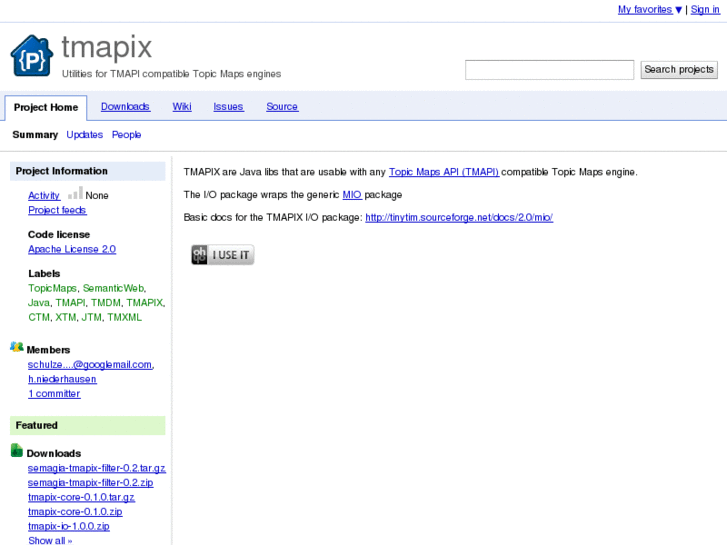Click the TopicMaps label
727x545 pixels.
[x=52, y=288]
